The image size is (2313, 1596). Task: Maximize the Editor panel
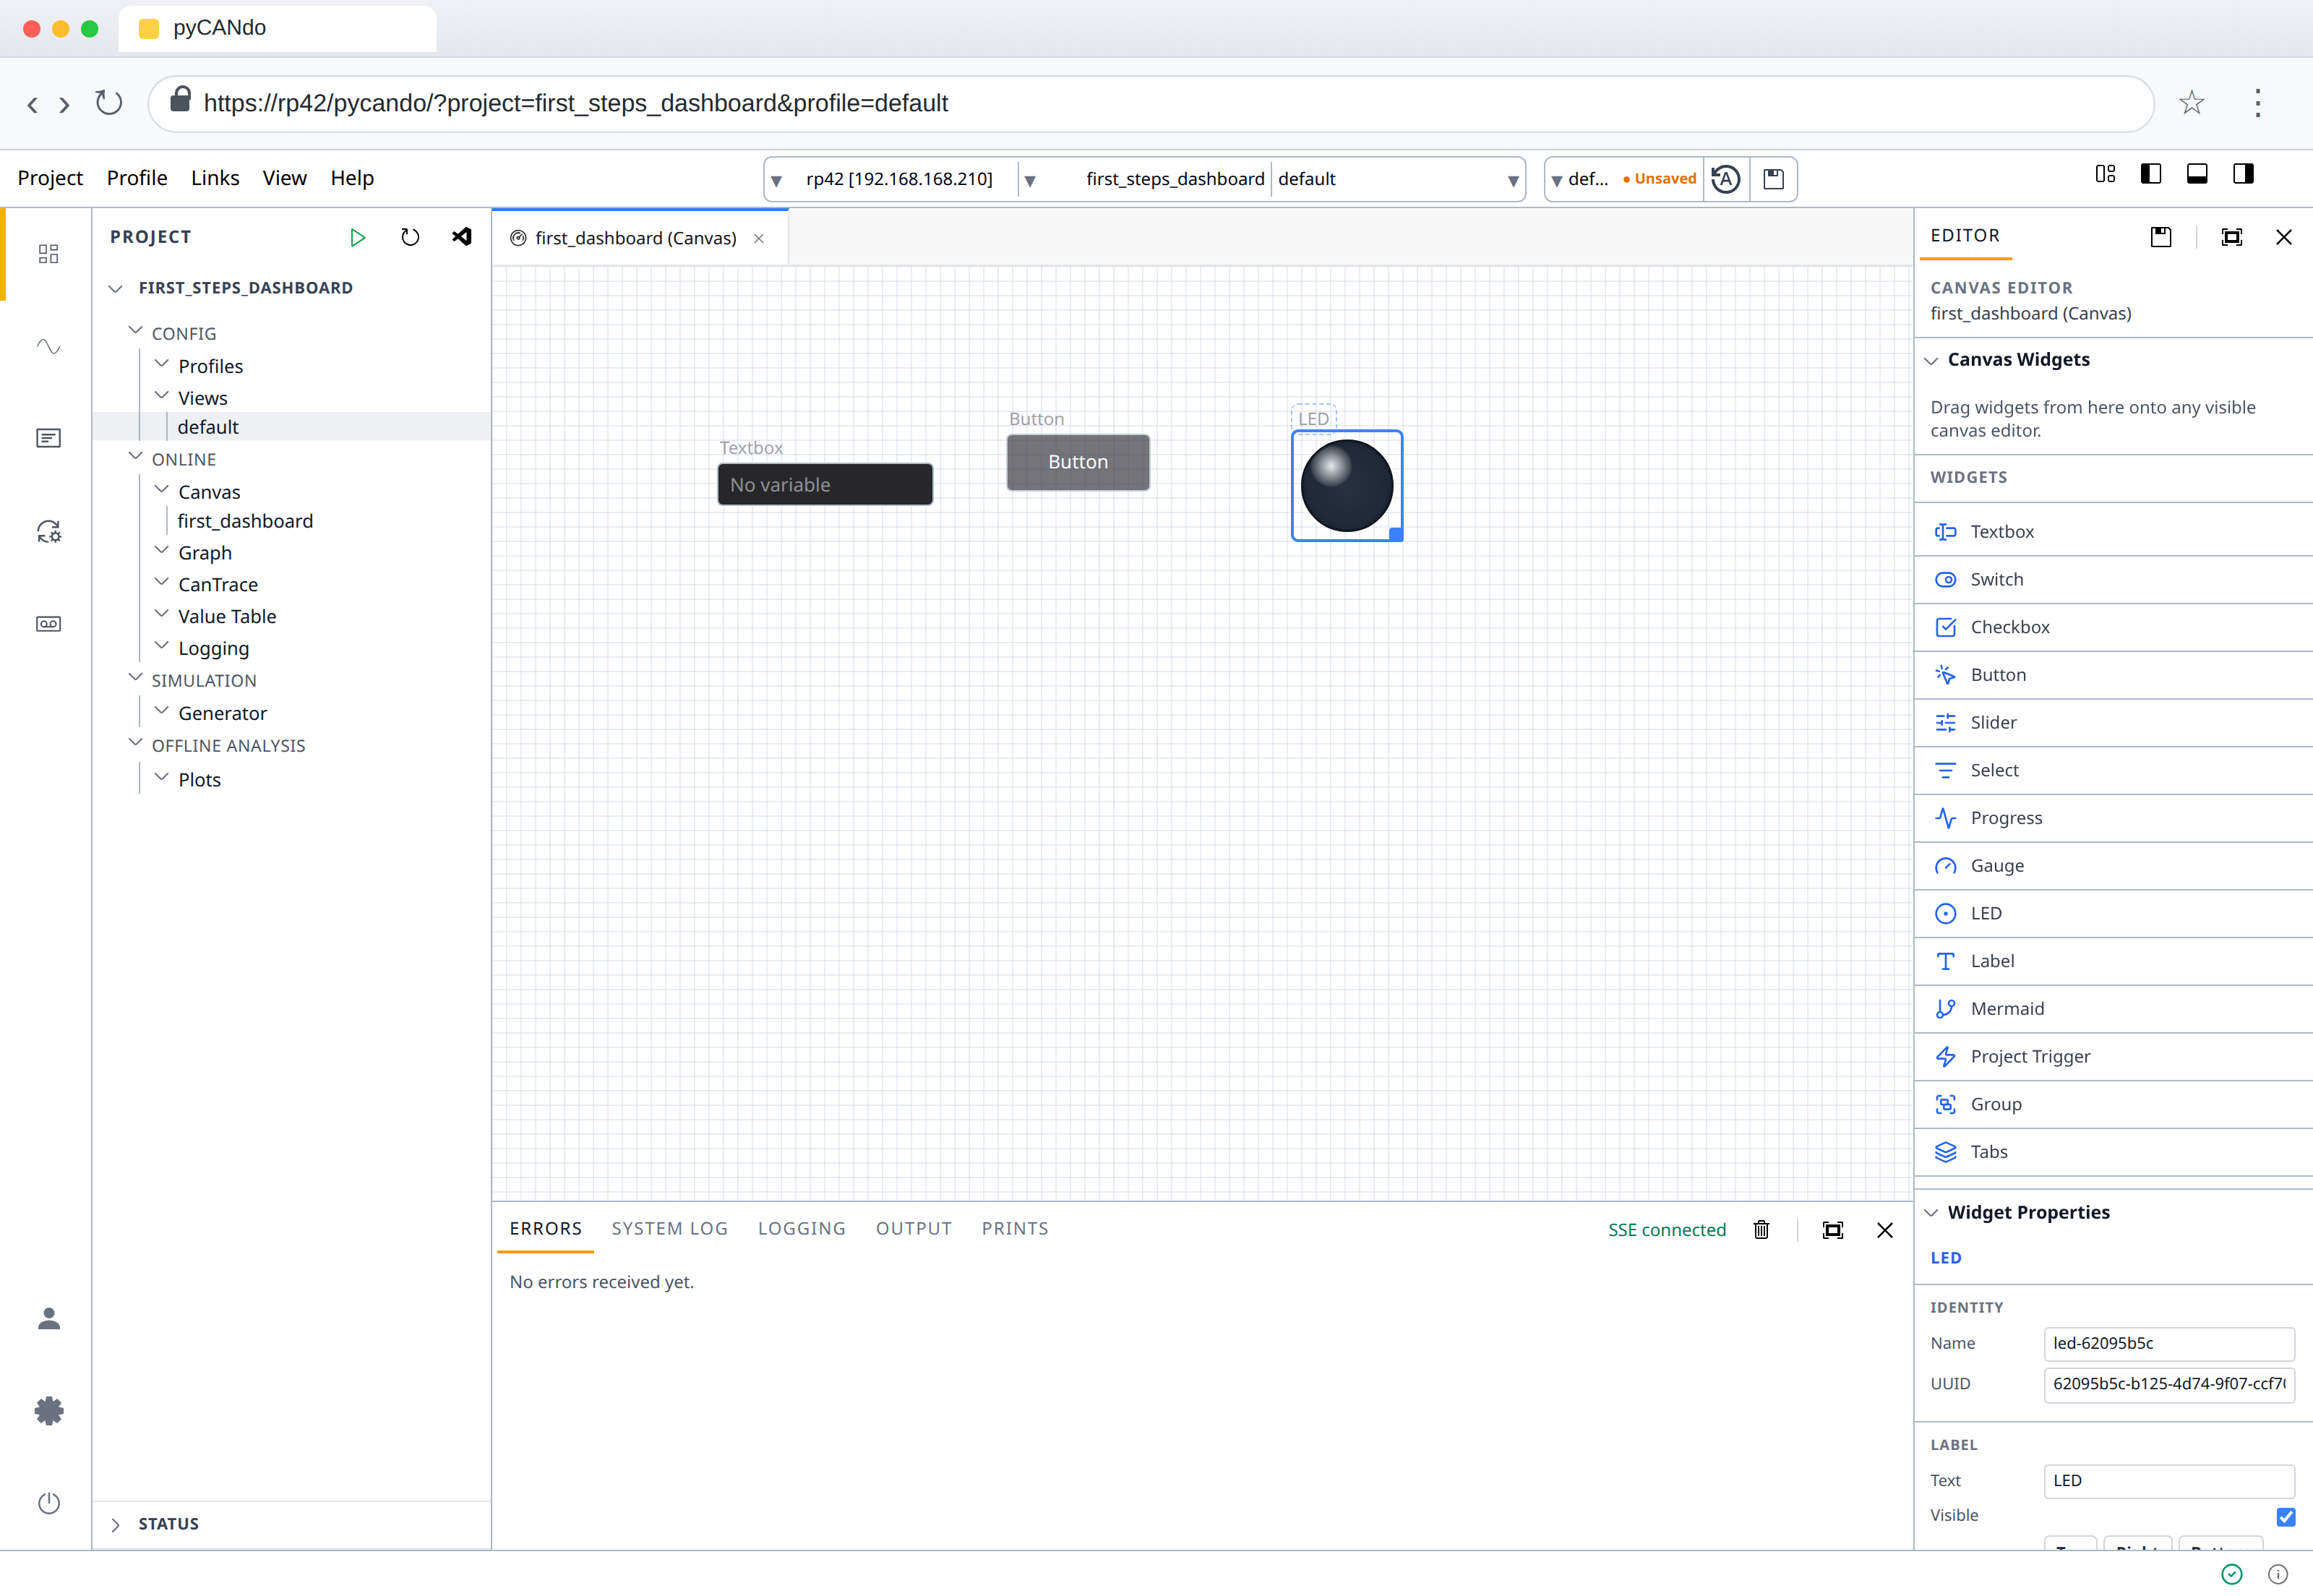[x=2232, y=237]
